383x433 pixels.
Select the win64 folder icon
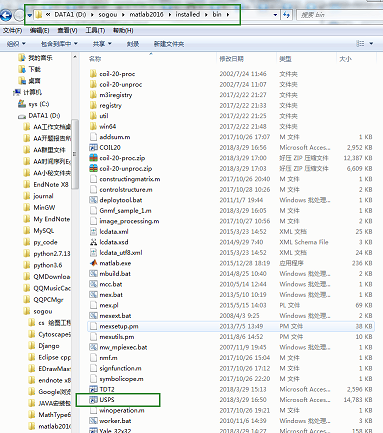[93, 126]
